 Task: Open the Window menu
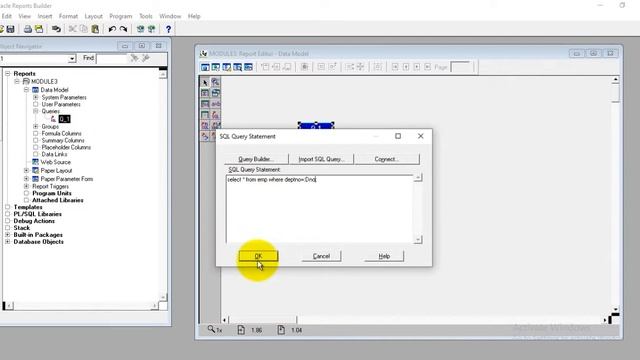tap(170, 16)
